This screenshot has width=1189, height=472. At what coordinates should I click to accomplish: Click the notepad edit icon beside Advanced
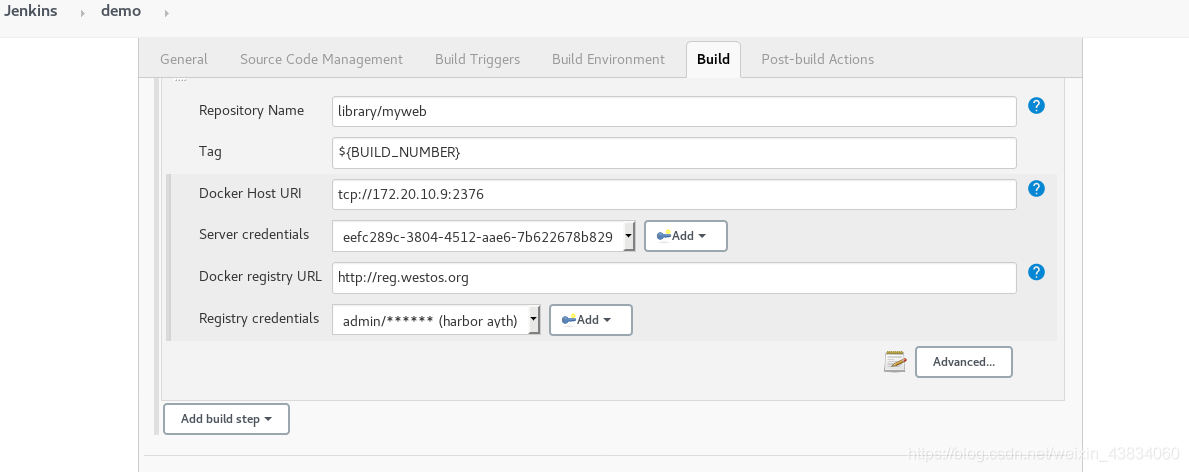pos(895,362)
